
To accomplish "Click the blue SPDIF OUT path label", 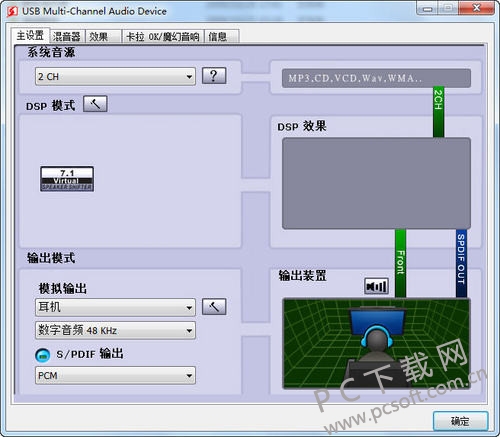I will (x=461, y=263).
